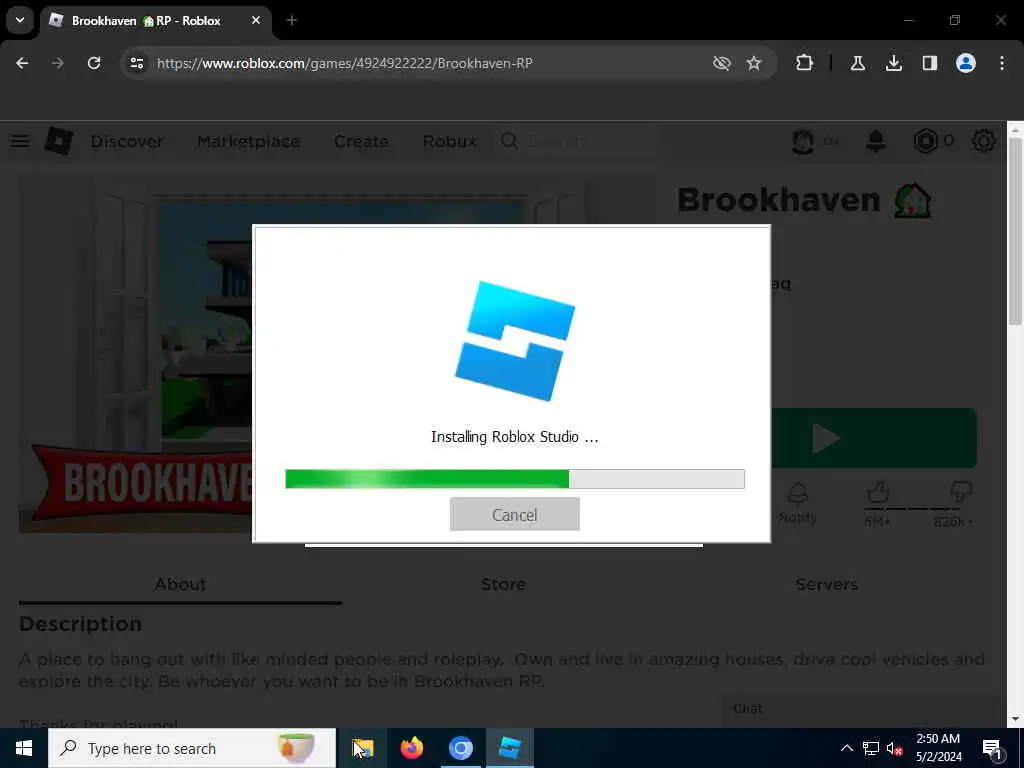Open the Discover page
This screenshot has width=1024, height=768.
(x=127, y=141)
